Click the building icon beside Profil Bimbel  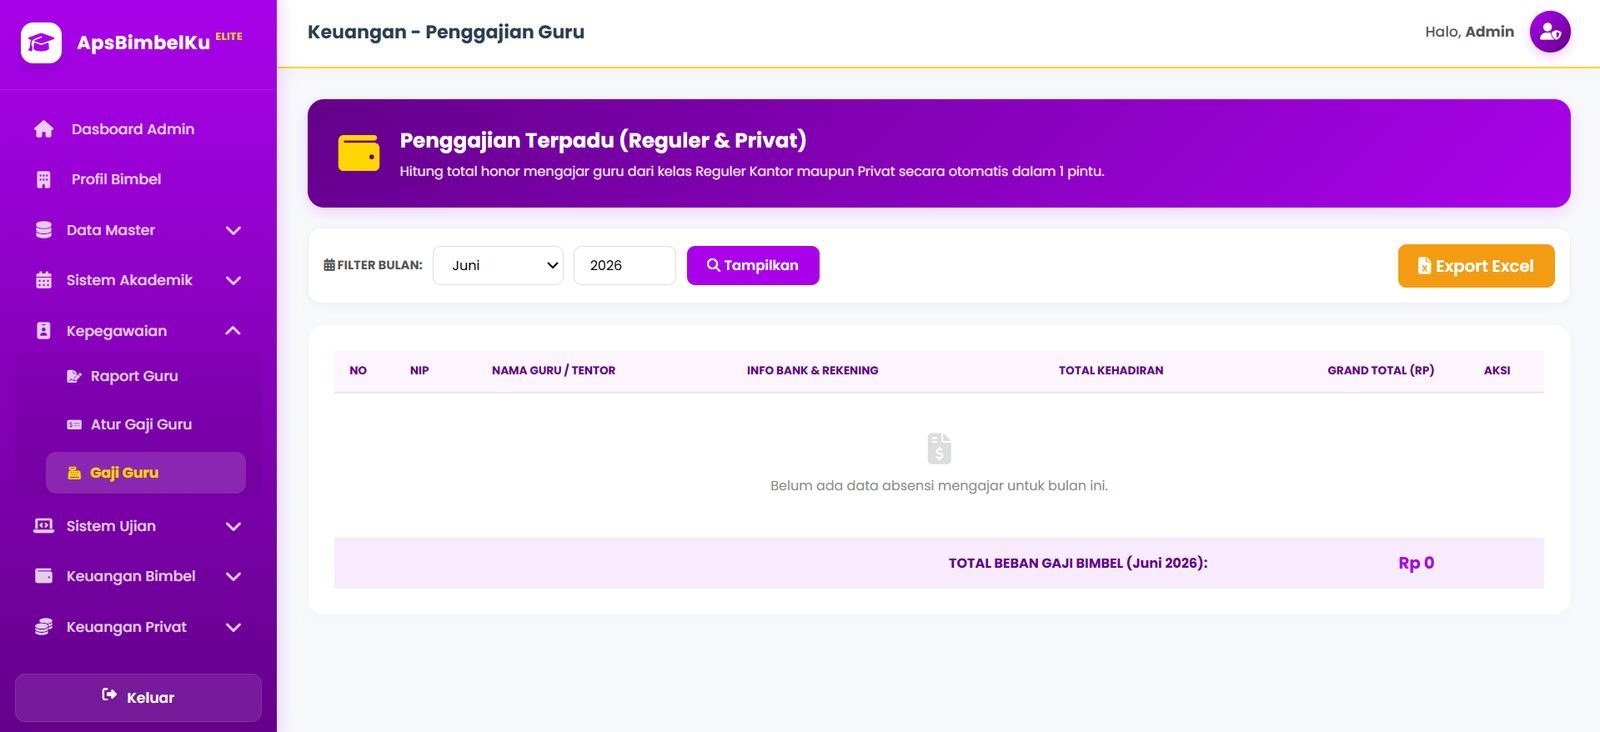point(44,180)
